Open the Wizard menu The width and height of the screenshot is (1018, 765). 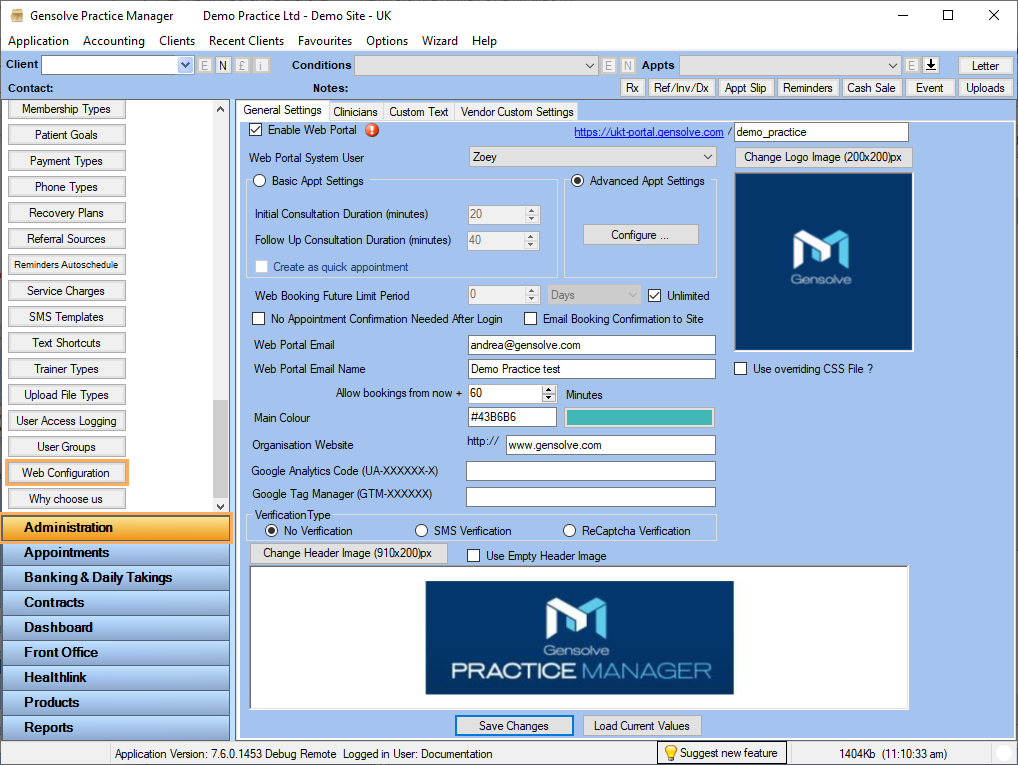point(440,41)
